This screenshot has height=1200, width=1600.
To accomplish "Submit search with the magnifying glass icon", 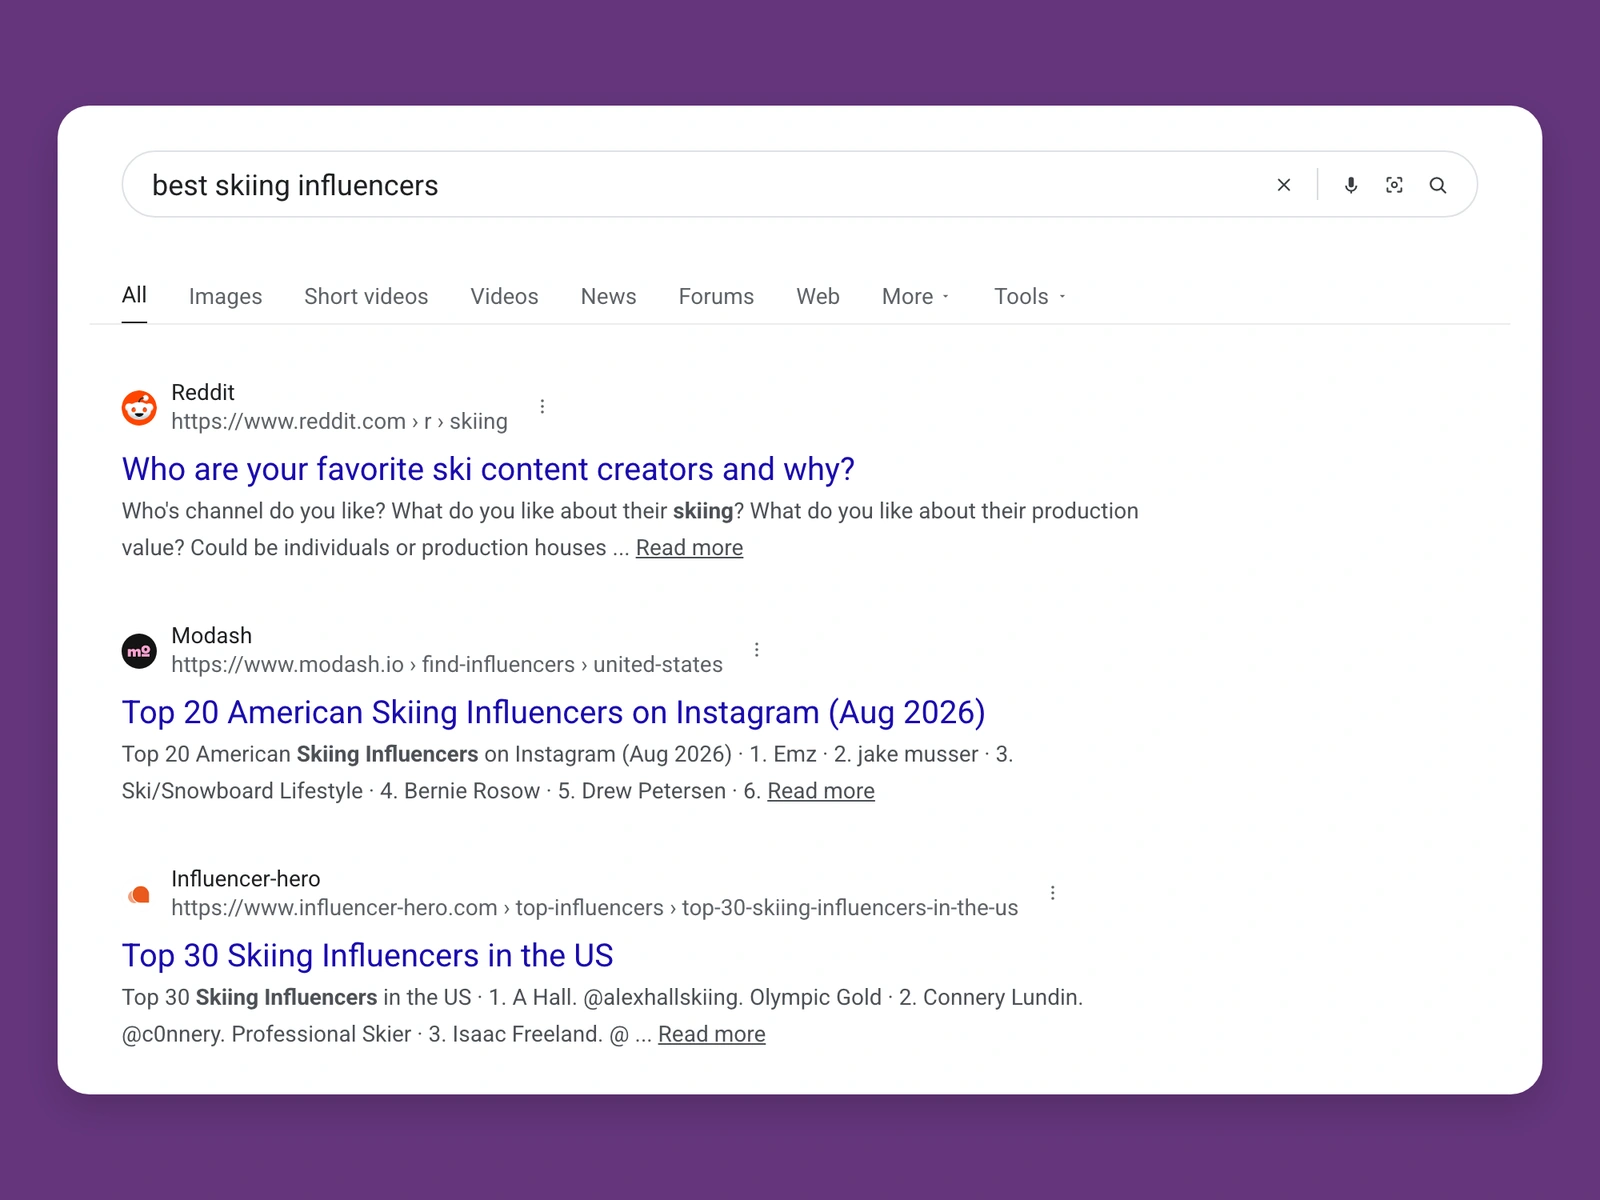I will pos(1438,185).
